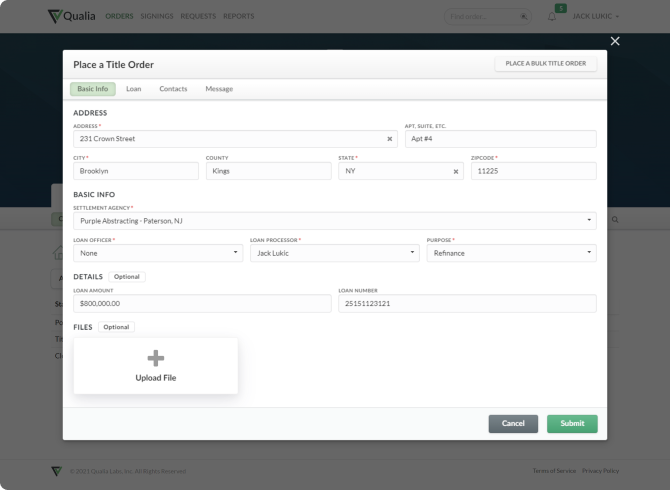
Task: Open the Message tab
Action: pyautogui.click(x=219, y=89)
